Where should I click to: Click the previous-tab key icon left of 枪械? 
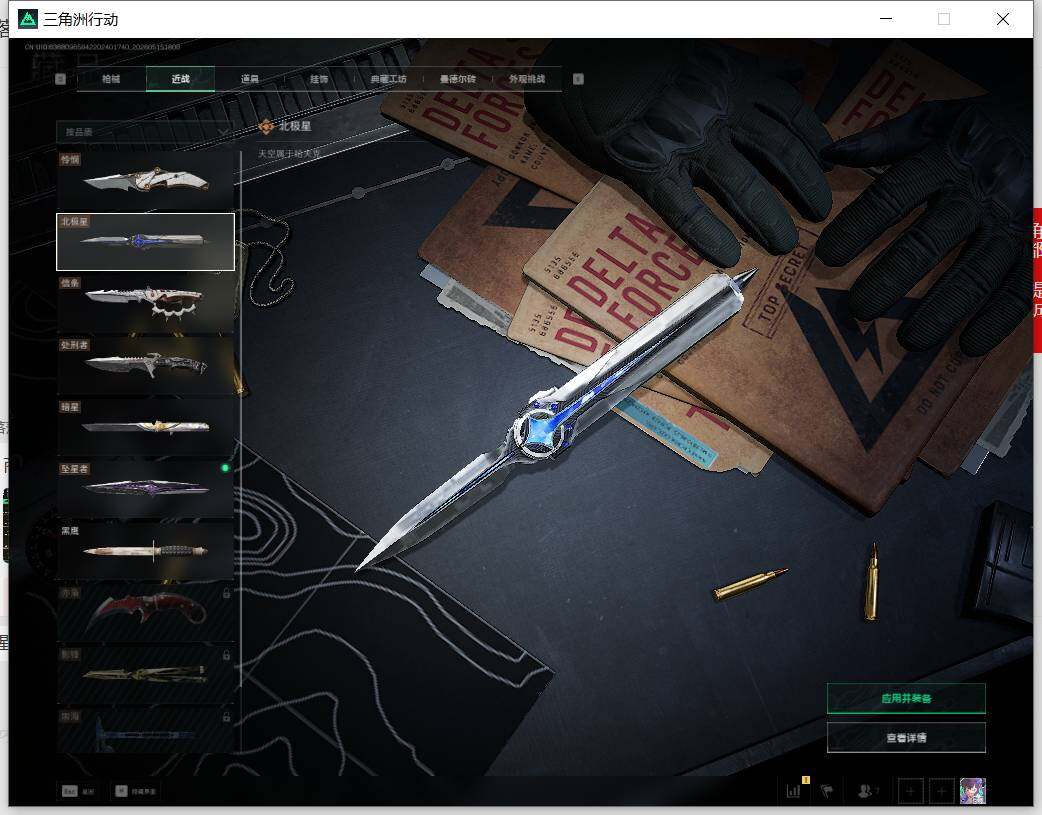coord(60,79)
